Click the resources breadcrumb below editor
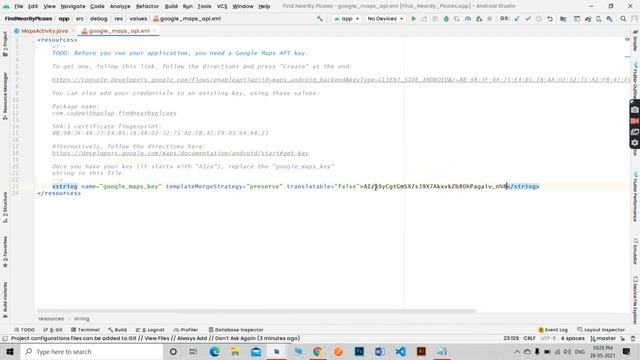The width and height of the screenshot is (640, 360). coord(51,319)
